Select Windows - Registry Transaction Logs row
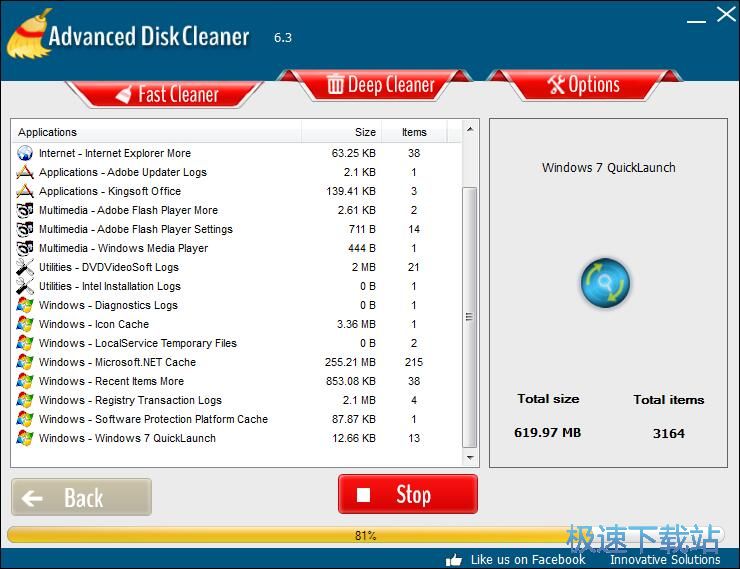The image size is (740, 569). point(236,400)
